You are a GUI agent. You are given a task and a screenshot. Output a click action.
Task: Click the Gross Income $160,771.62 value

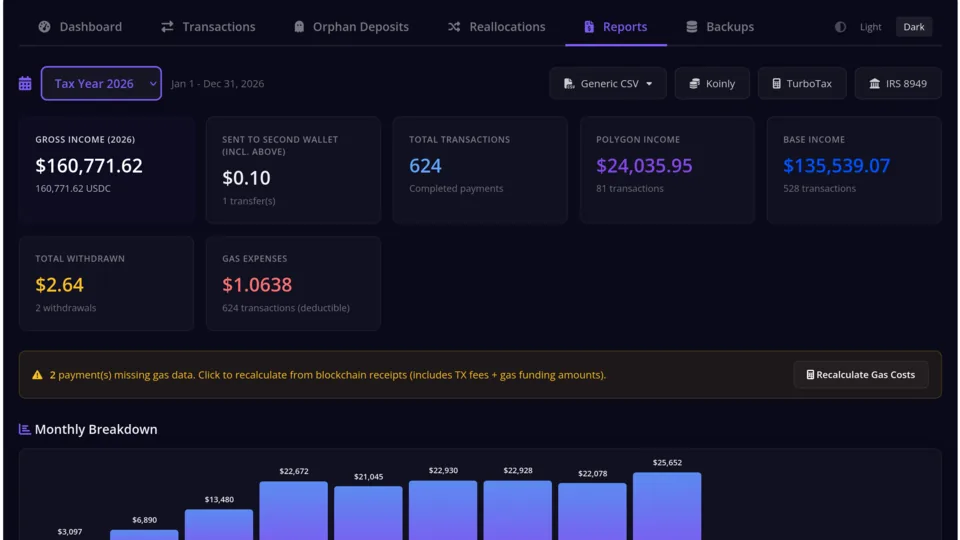click(89, 165)
